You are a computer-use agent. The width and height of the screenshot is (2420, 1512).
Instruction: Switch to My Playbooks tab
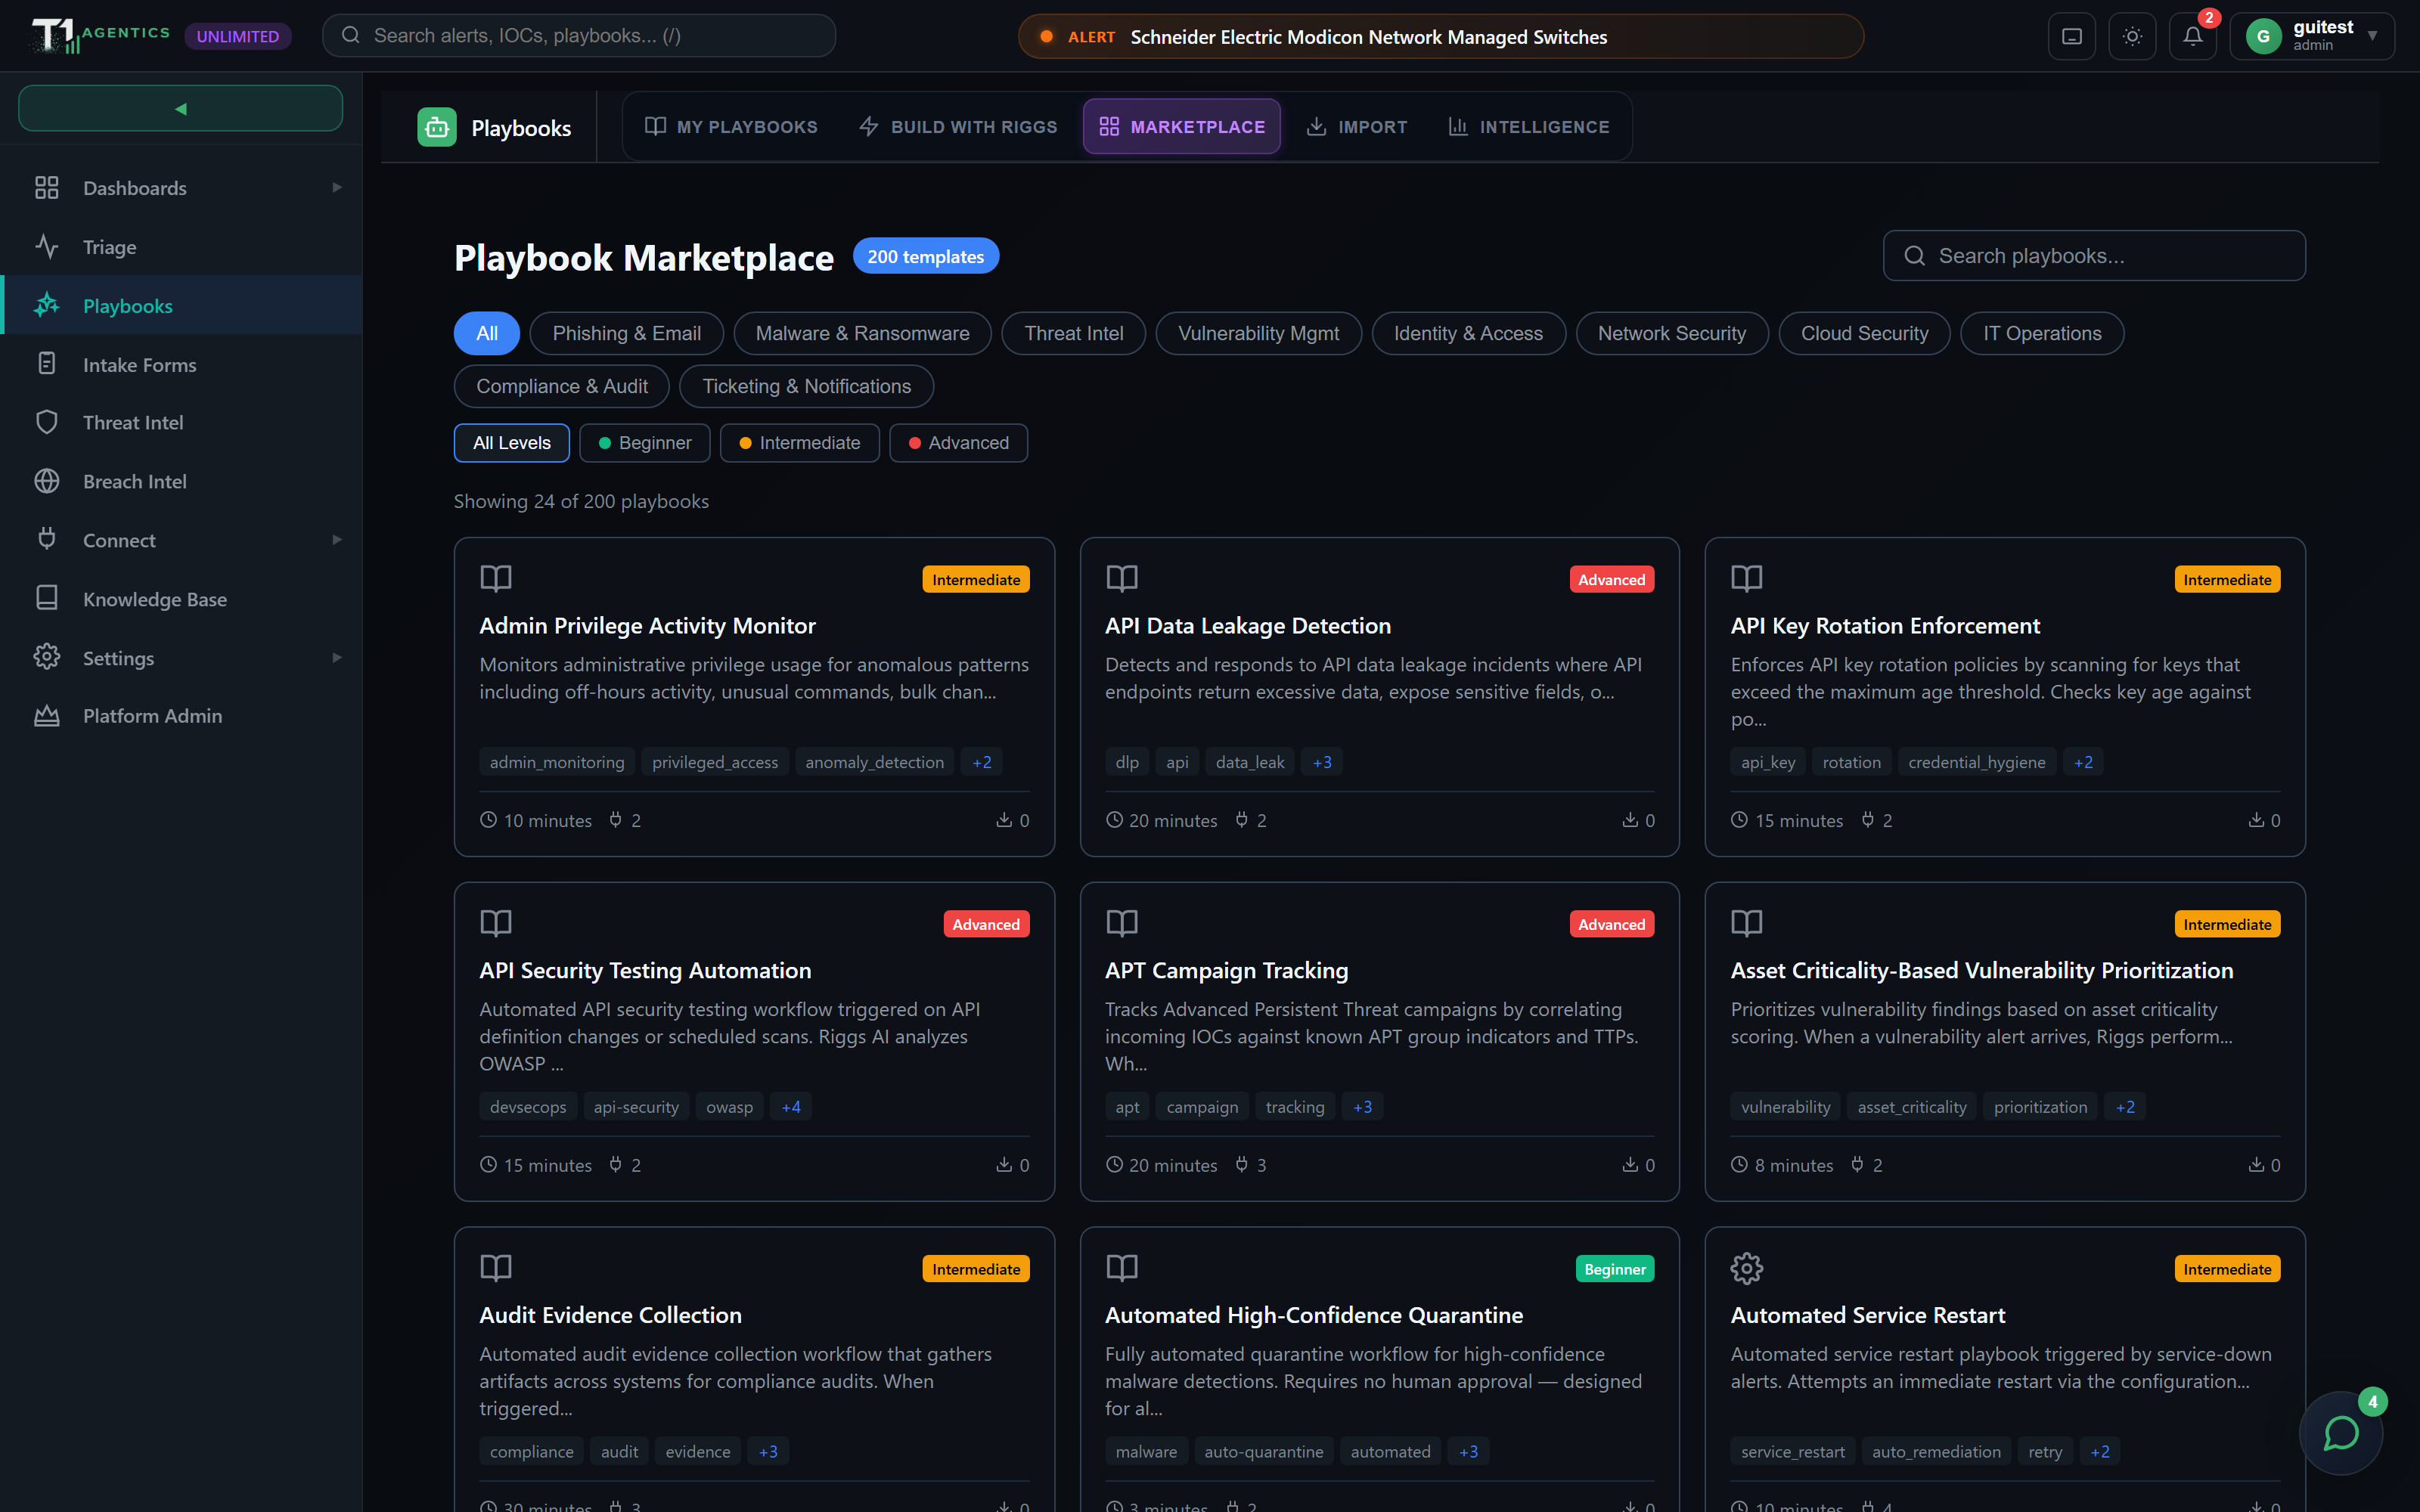click(731, 127)
